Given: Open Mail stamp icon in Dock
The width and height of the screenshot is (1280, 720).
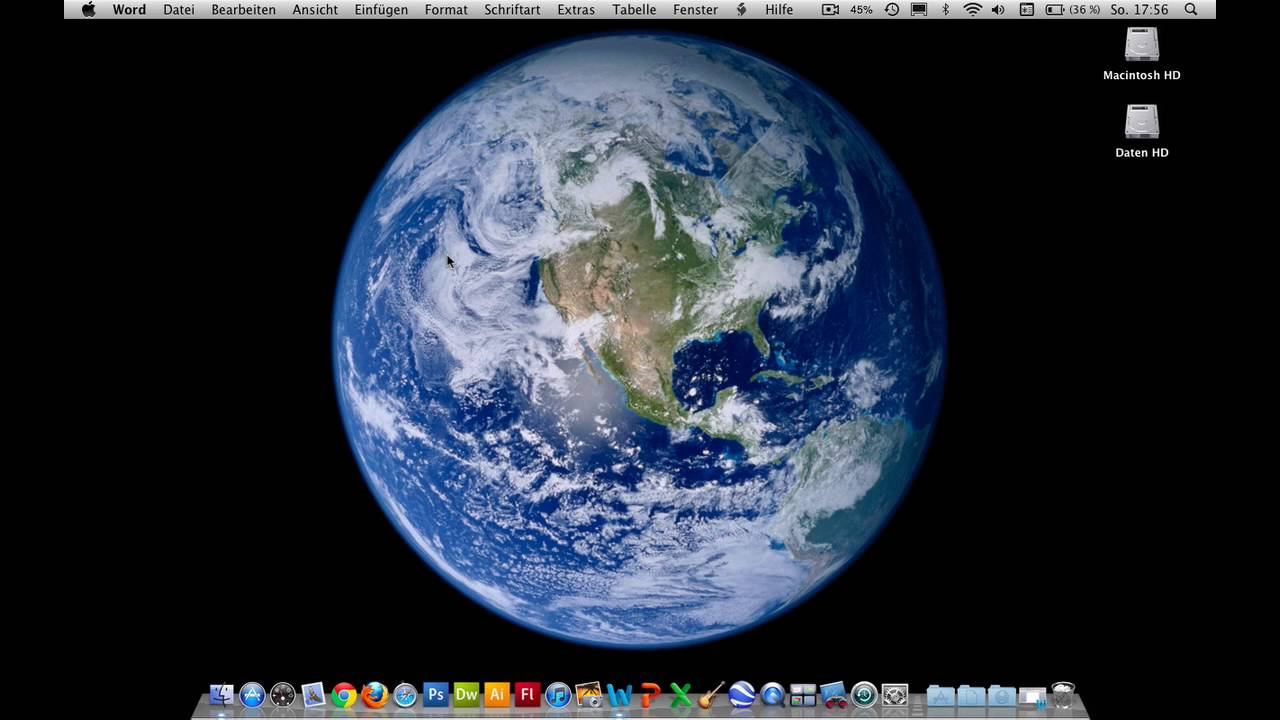Looking at the screenshot, I should click(x=313, y=695).
